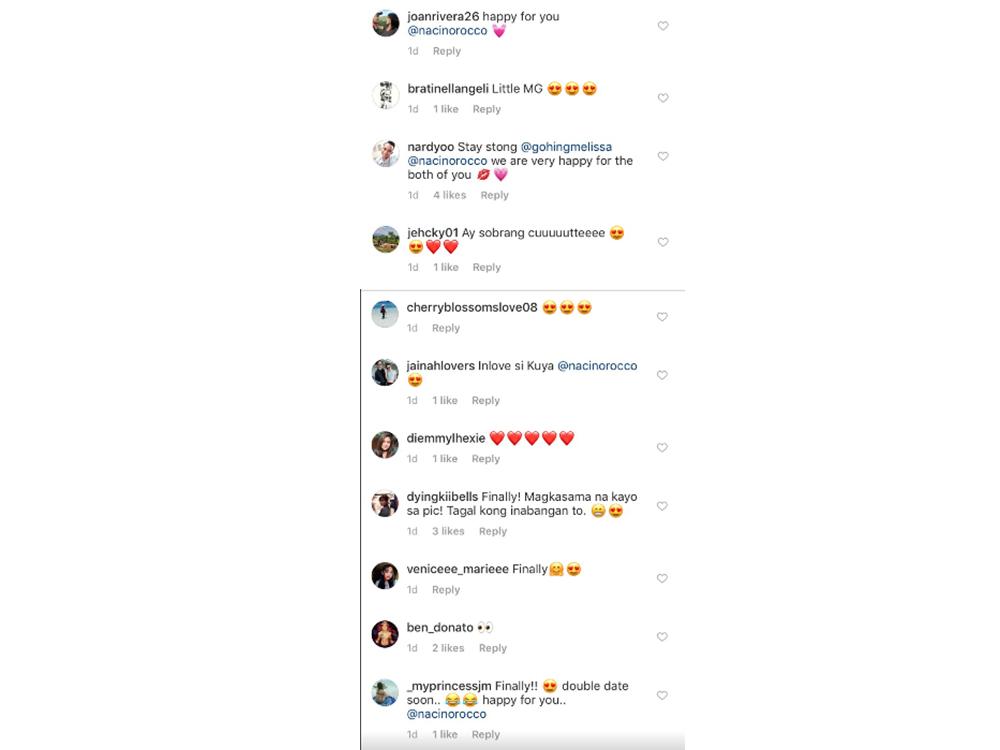Viewport: 1000px width, 750px height.
Task: Reply to veniceee_marieee's Finally comment
Action: (446, 590)
